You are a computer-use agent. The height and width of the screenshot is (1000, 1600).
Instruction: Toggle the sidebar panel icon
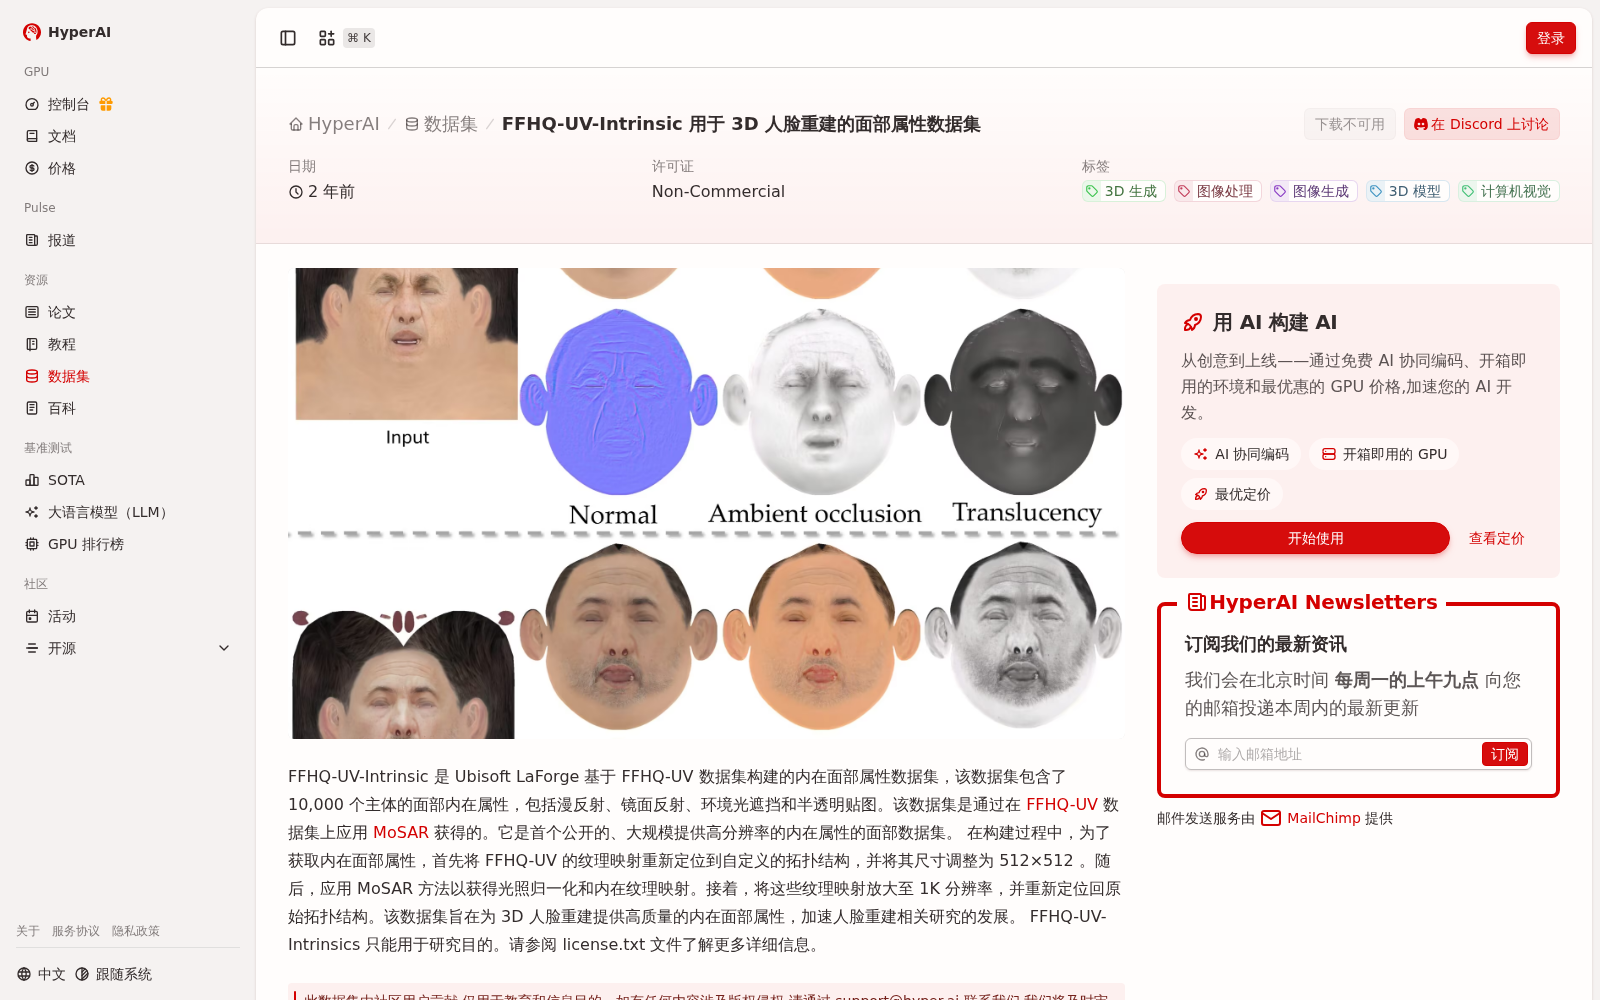pos(288,38)
